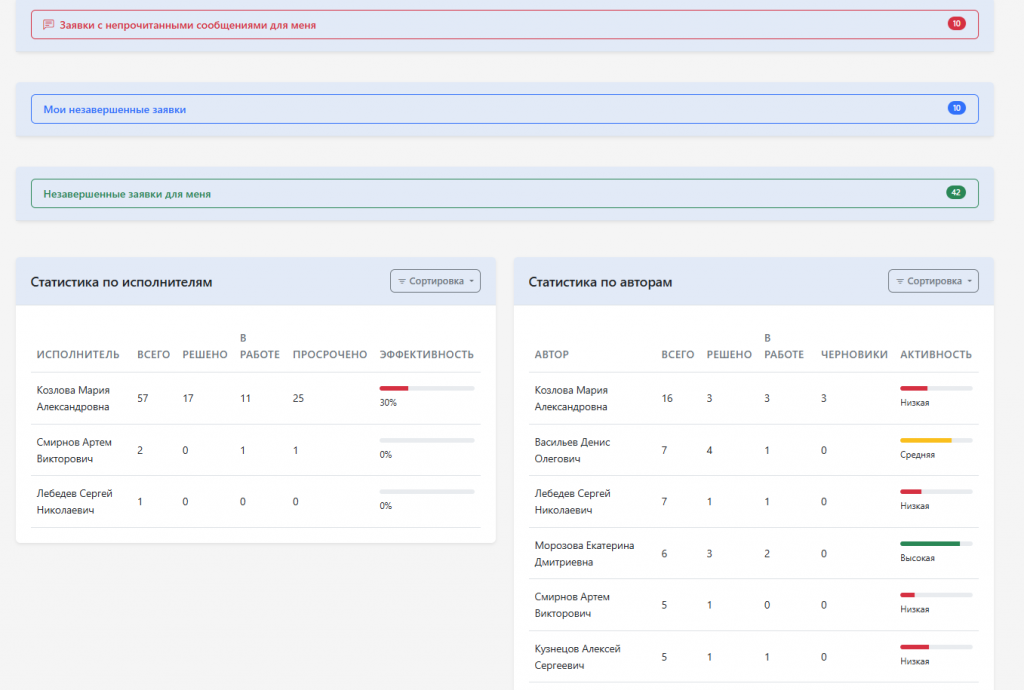Open Мои незавершенные заявки list
Image resolution: width=1024 pixels, height=690 pixels.
pos(115,109)
